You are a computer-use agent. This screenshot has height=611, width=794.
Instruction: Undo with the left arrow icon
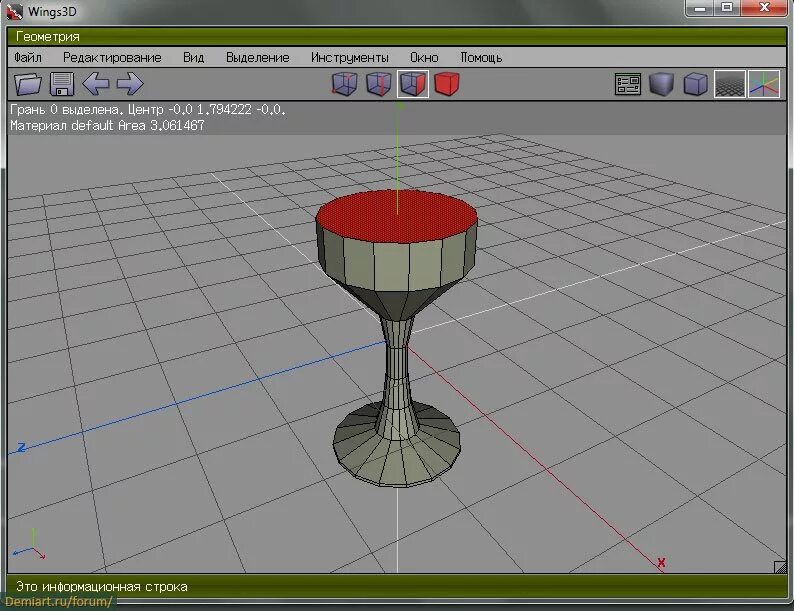pyautogui.click(x=96, y=84)
